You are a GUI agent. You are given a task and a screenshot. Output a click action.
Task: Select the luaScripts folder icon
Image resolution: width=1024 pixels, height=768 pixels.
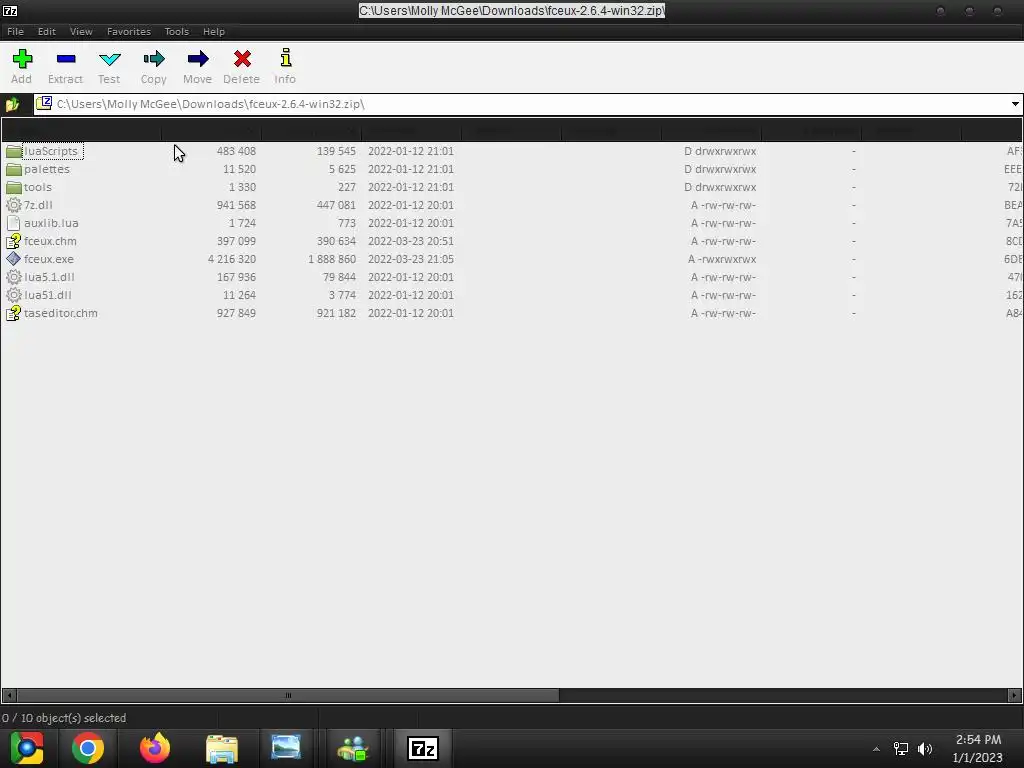[14, 152]
